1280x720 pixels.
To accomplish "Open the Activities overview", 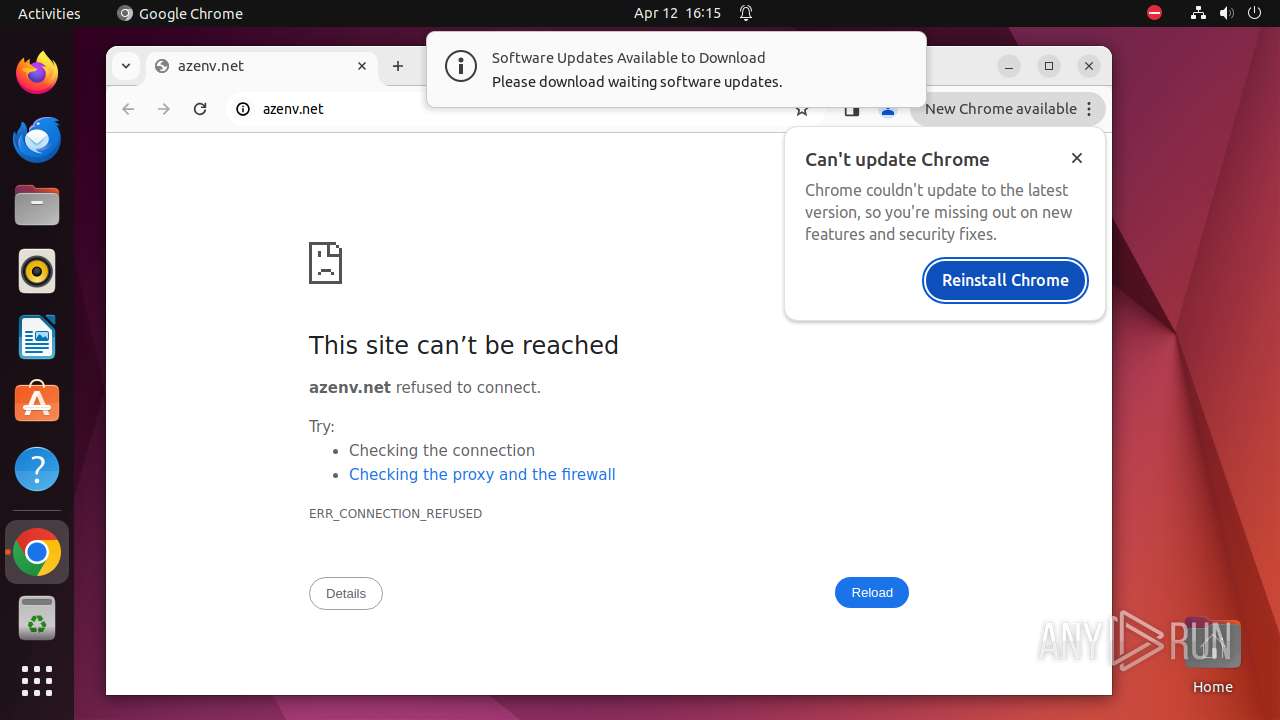I will [x=49, y=13].
